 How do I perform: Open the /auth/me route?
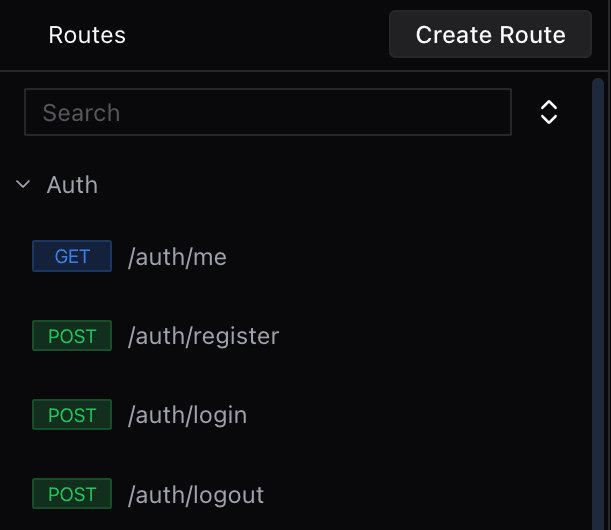[x=177, y=257]
